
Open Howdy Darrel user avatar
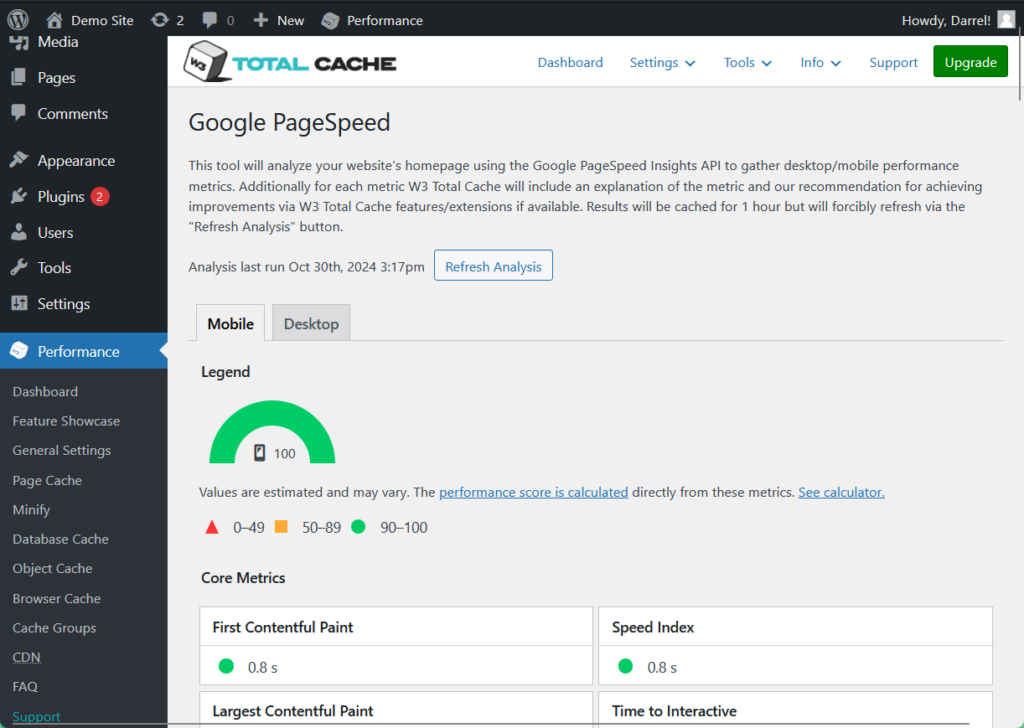(x=1006, y=20)
